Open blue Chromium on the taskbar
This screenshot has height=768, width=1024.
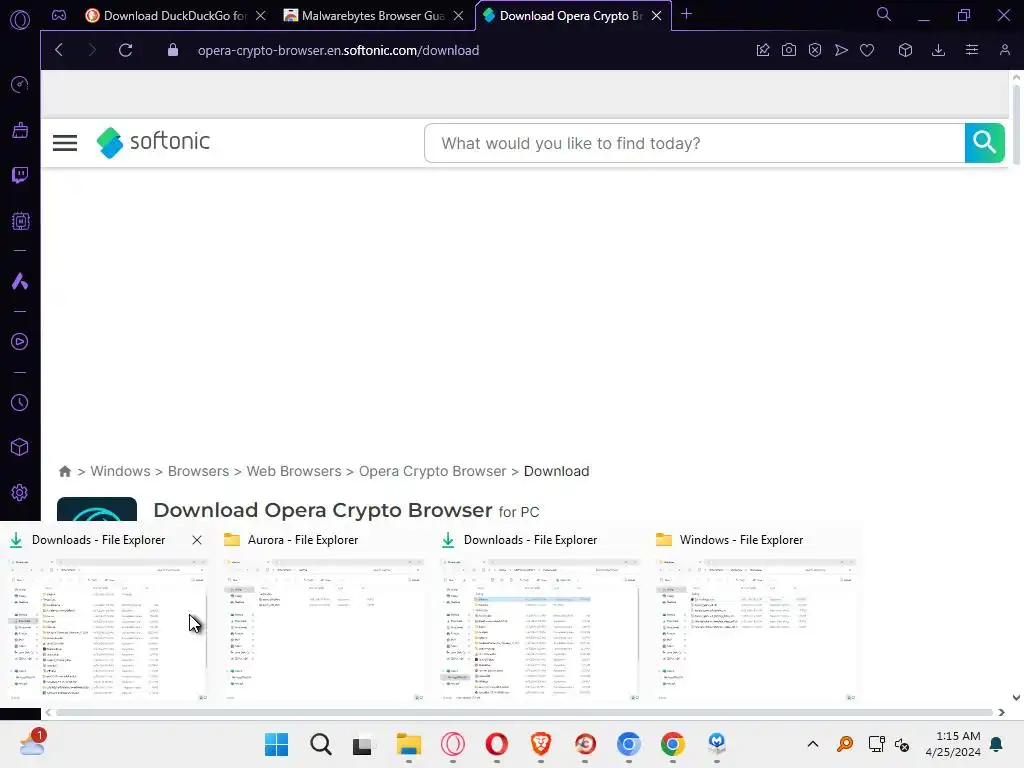click(629, 744)
